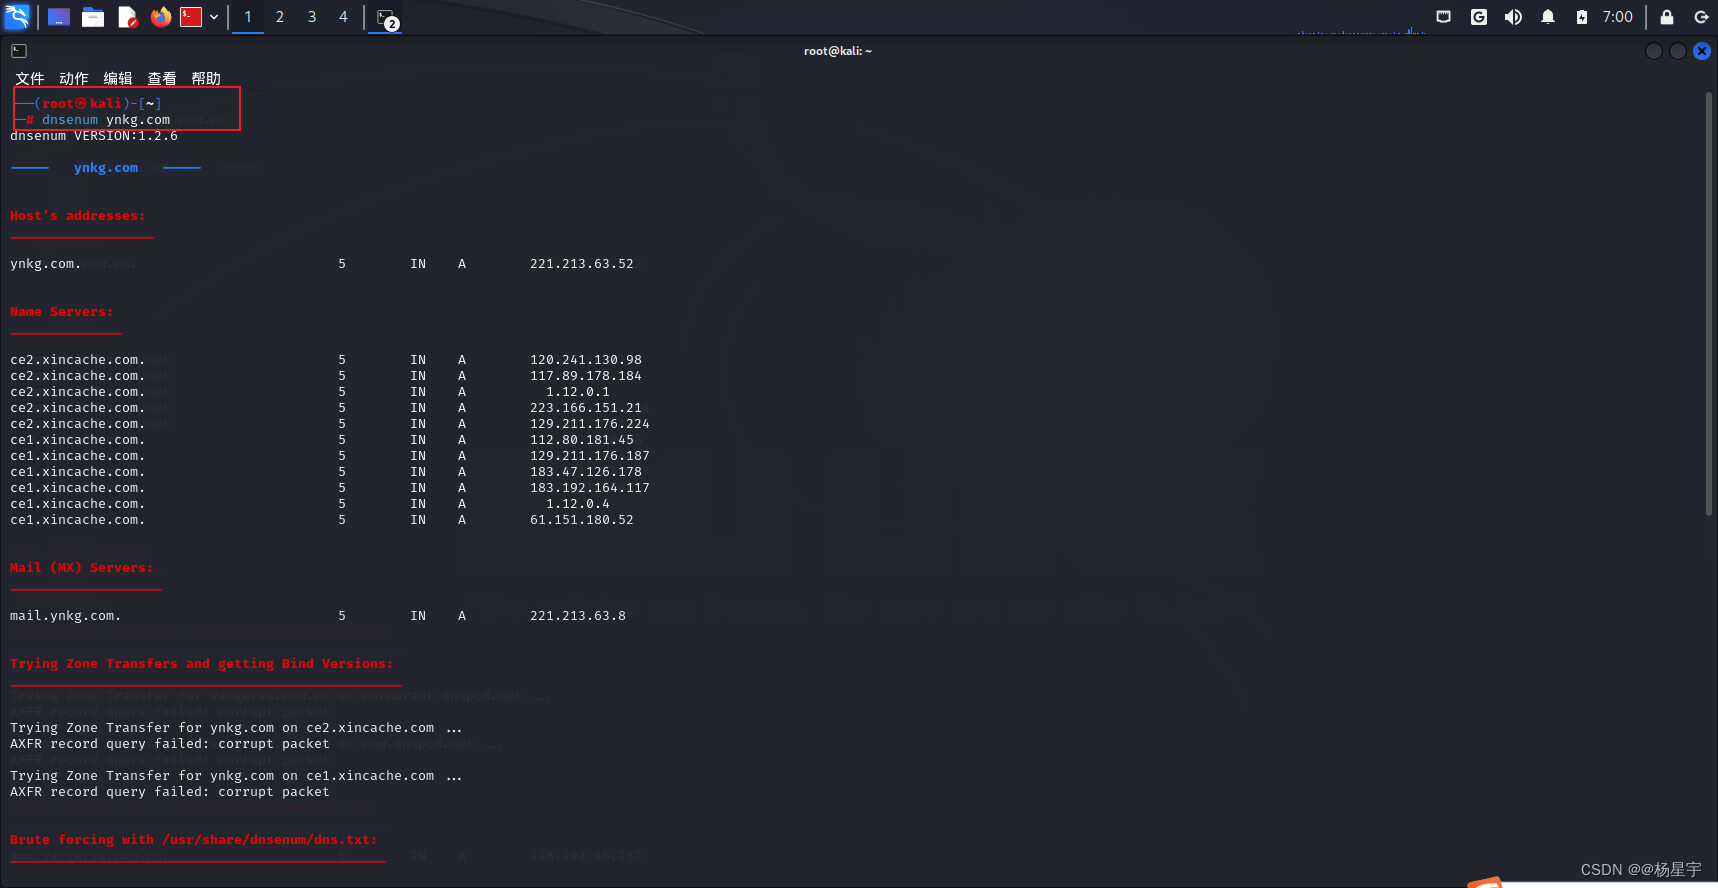Viewport: 1718px width, 888px height.
Task: Minimize the root@kali terminal window
Action: pyautogui.click(x=1654, y=51)
